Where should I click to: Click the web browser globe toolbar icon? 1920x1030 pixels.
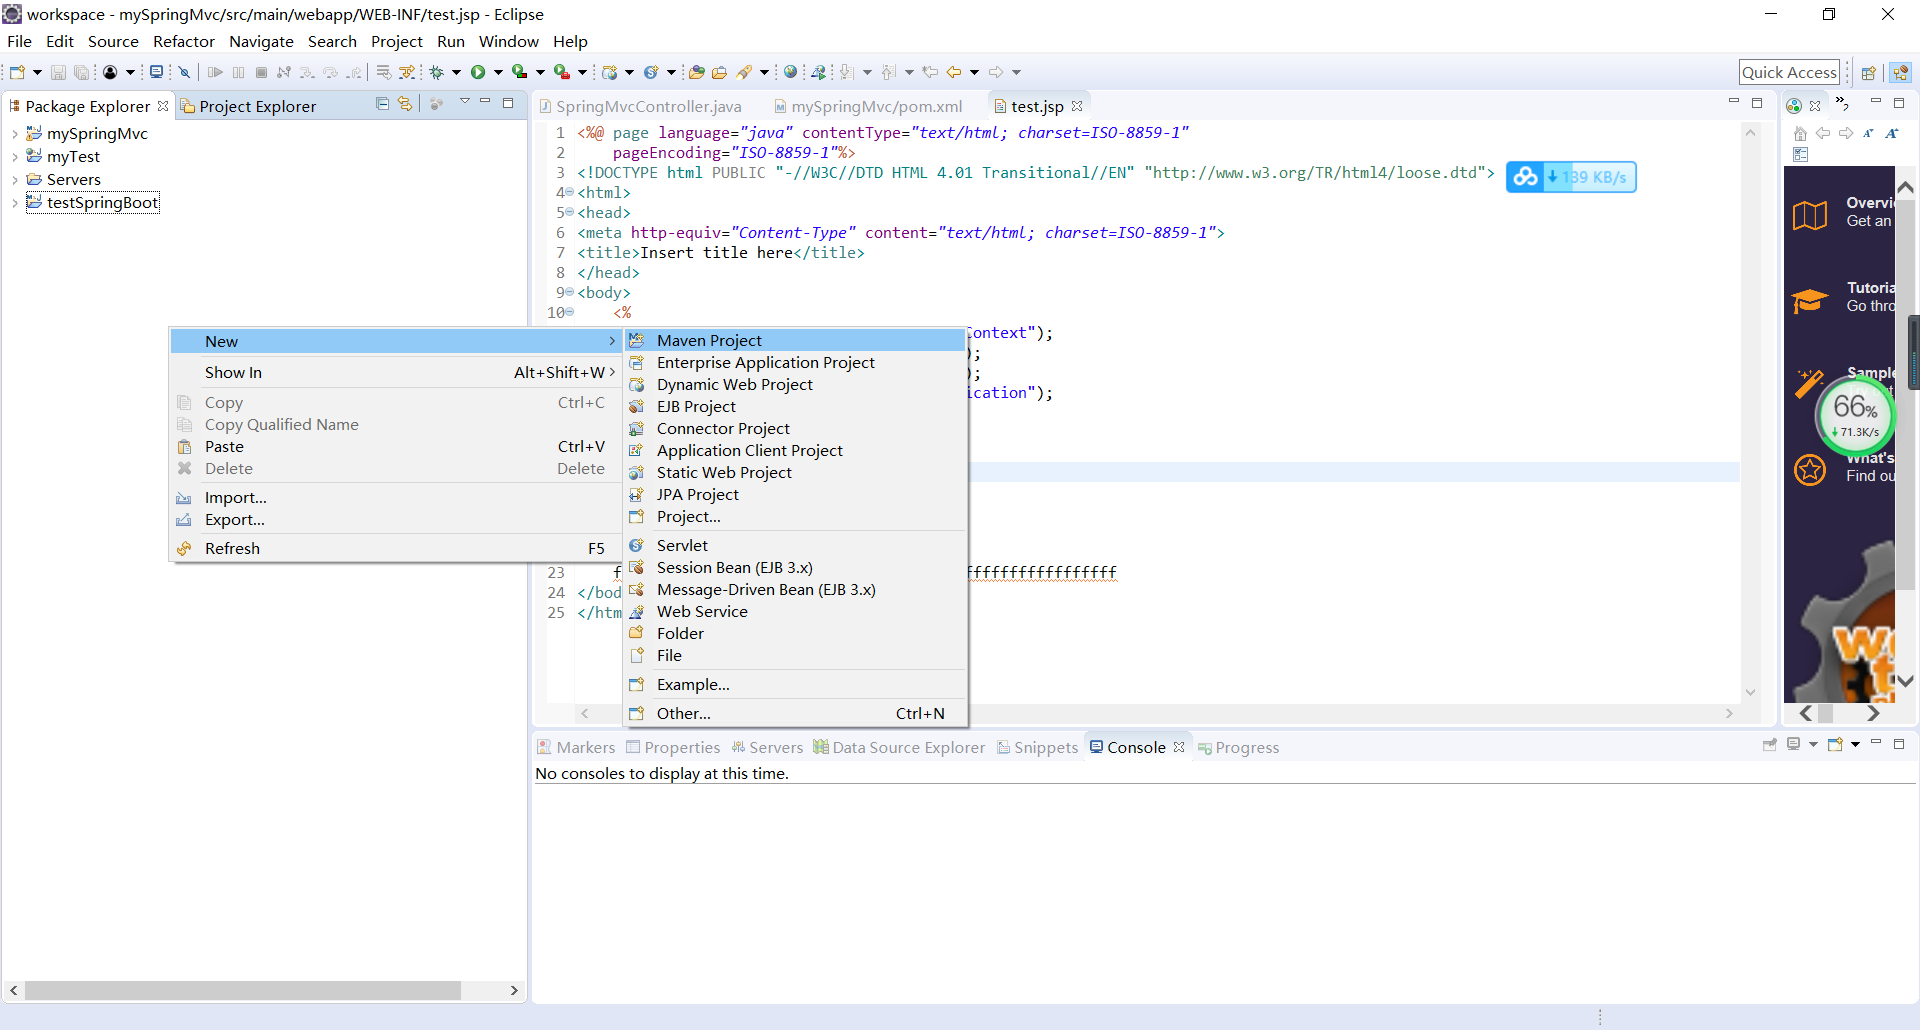[x=790, y=72]
